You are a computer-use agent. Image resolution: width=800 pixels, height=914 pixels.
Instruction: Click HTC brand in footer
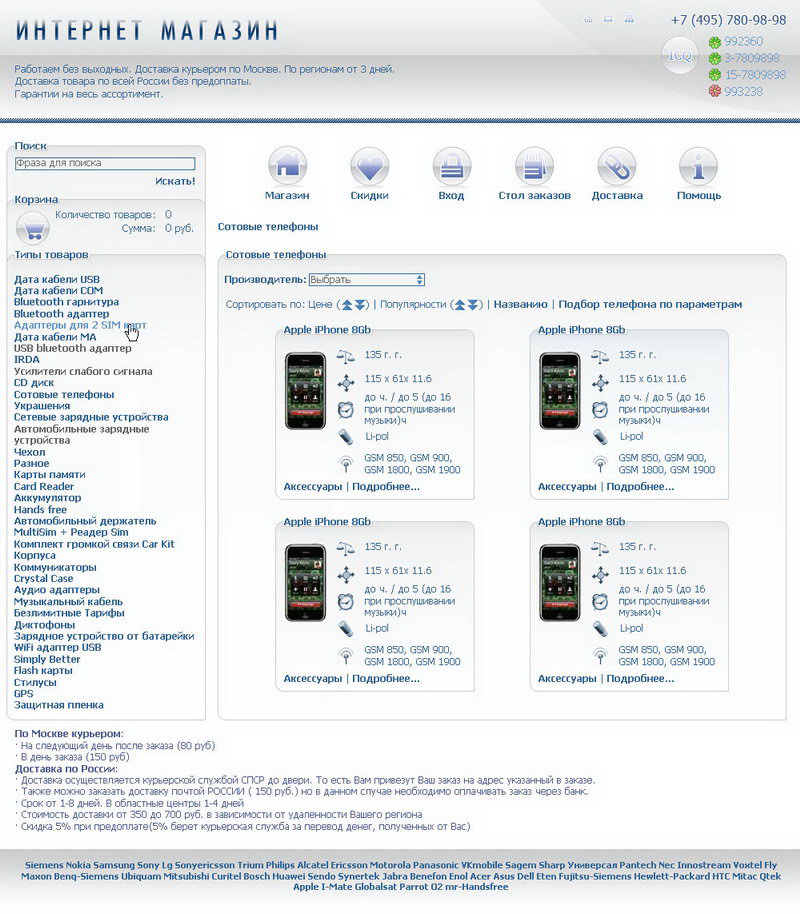pos(721,877)
